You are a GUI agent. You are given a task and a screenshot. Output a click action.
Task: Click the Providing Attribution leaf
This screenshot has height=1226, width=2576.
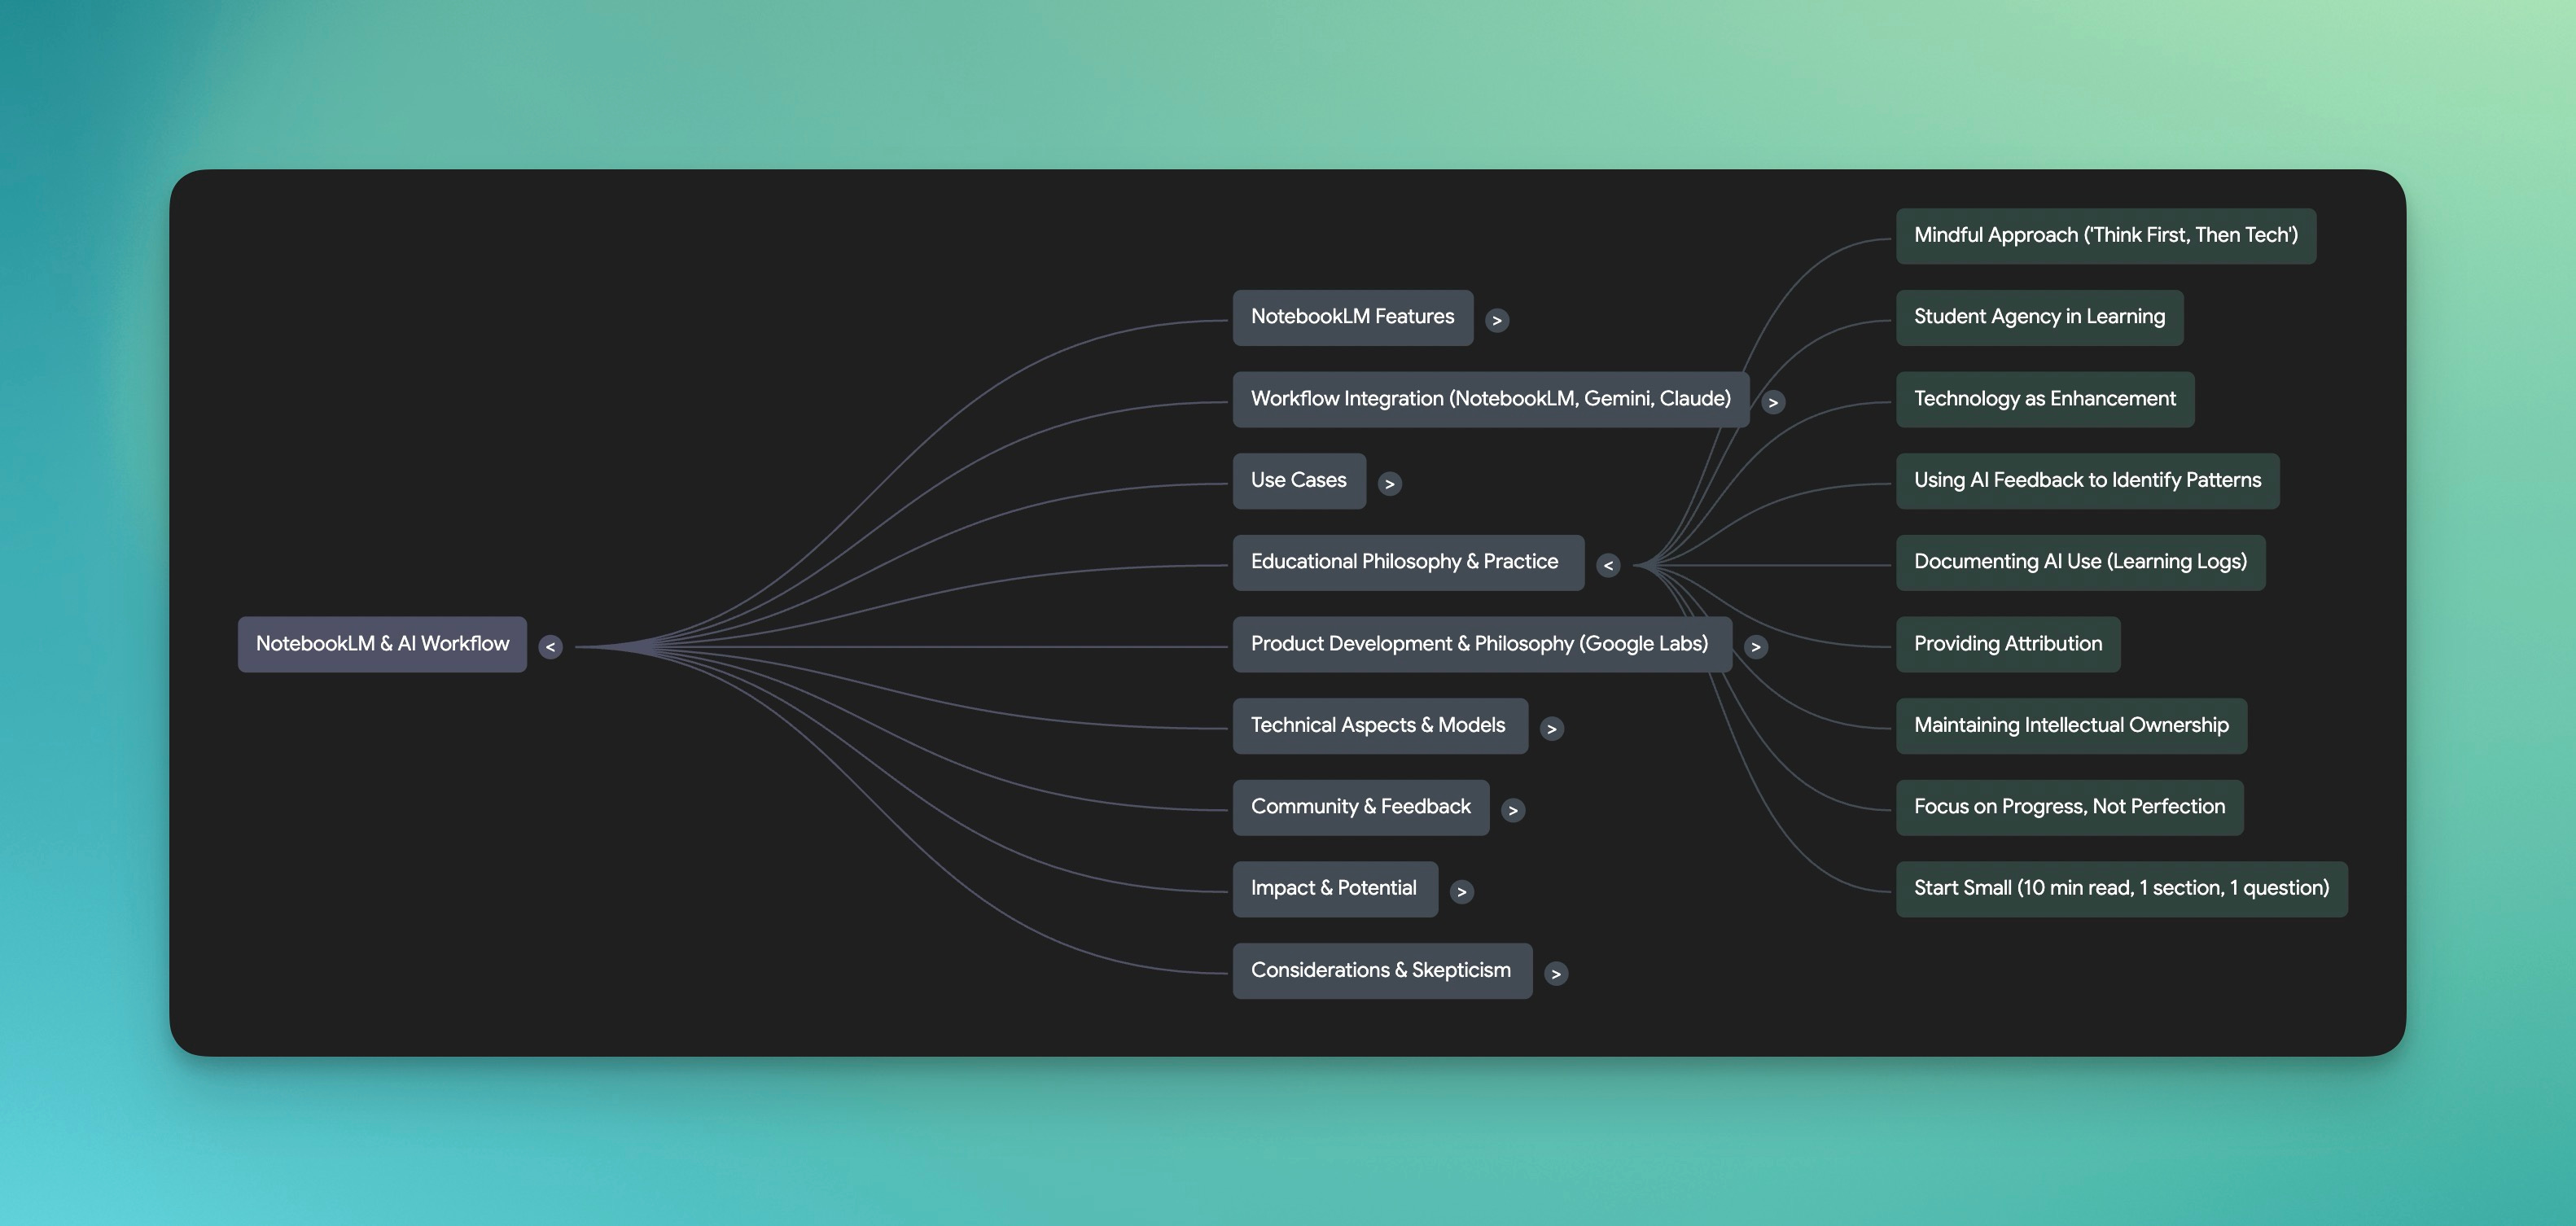click(2008, 644)
